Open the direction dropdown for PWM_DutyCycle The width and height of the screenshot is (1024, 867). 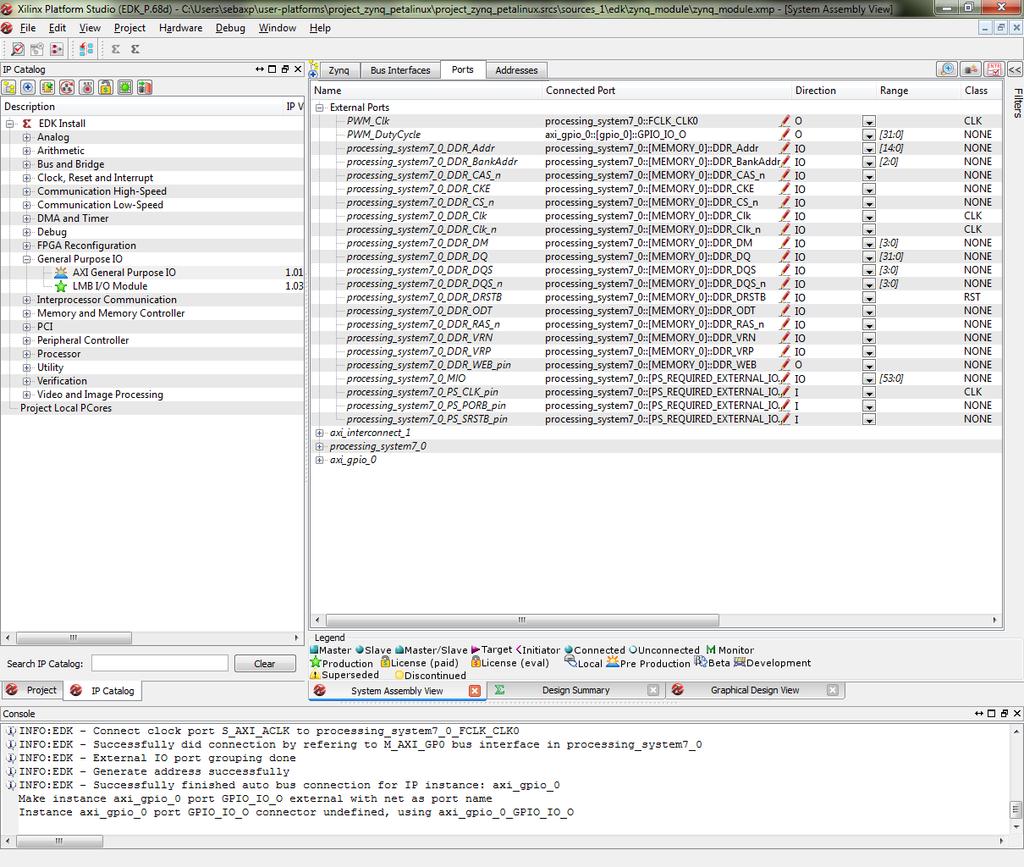point(869,135)
